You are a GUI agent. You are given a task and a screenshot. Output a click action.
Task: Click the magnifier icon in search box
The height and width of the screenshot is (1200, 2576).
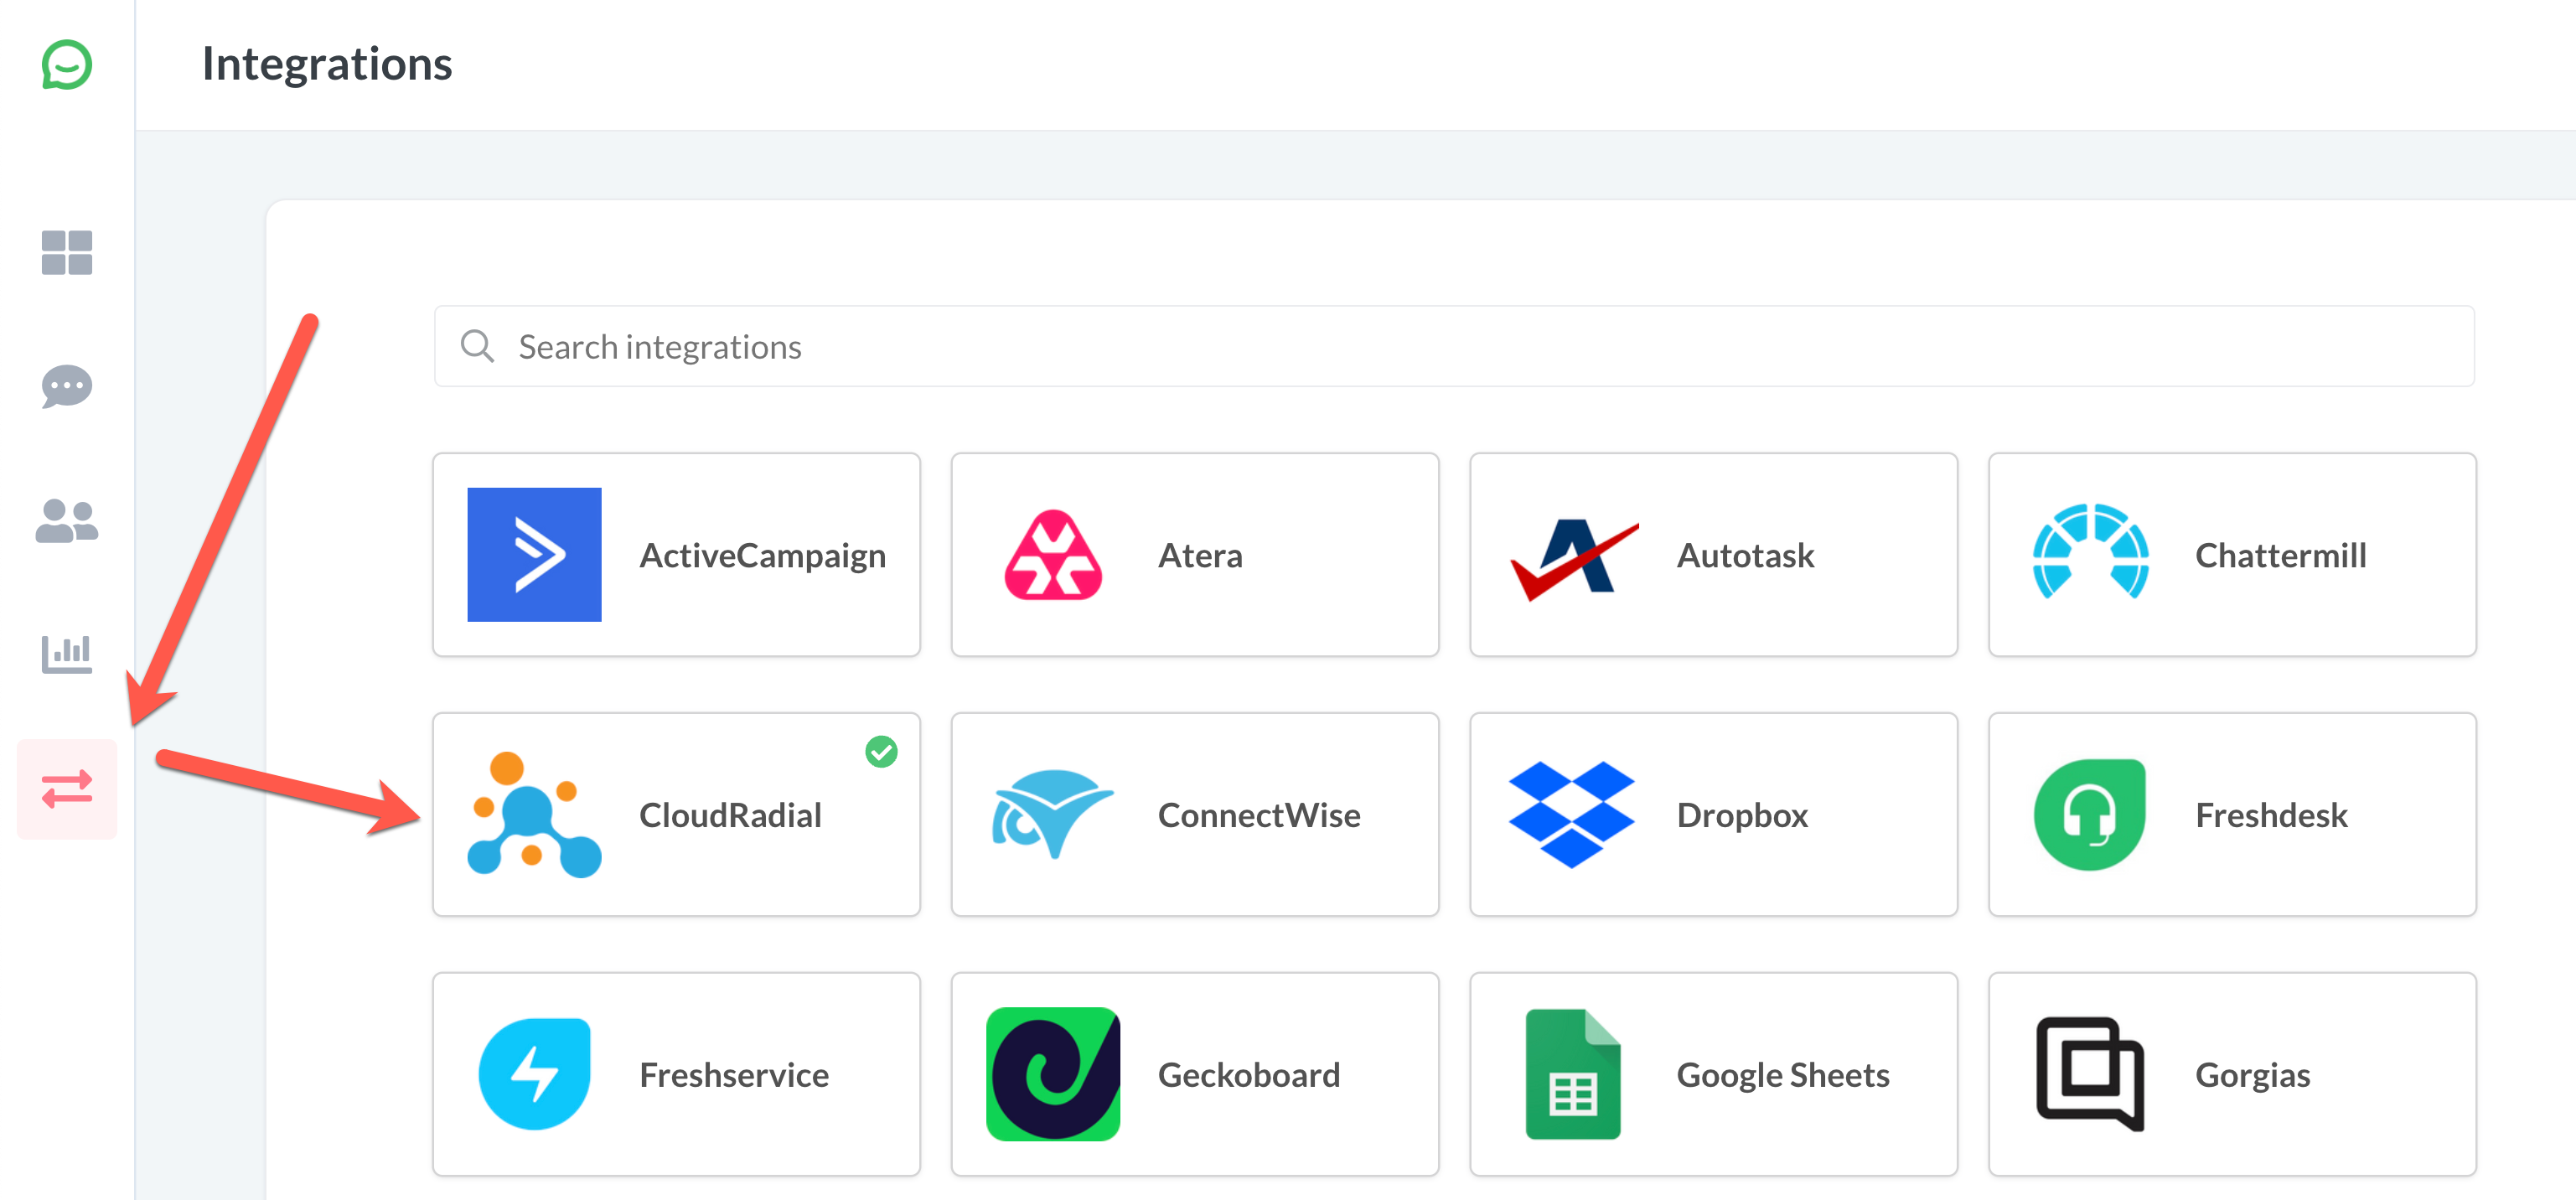pyautogui.click(x=477, y=346)
